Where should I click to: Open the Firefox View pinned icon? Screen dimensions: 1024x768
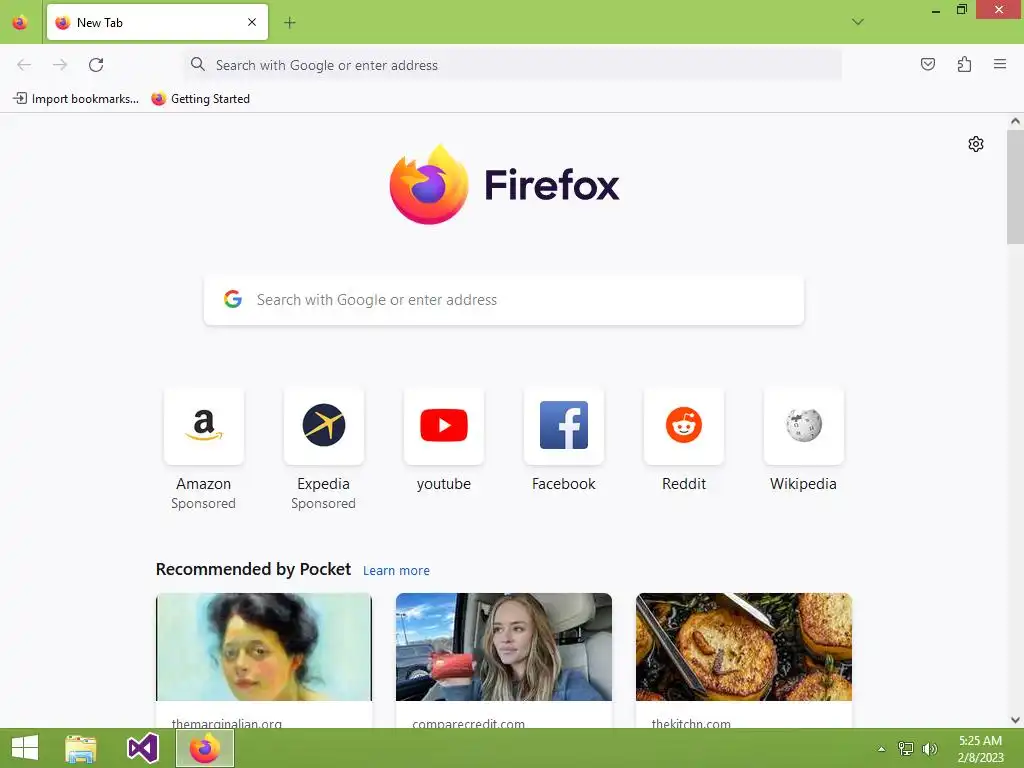point(20,22)
